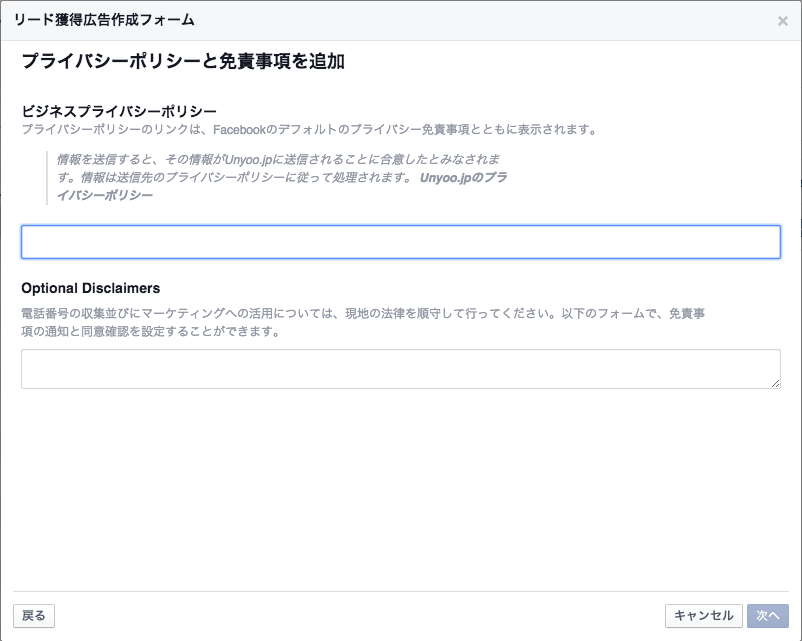
Task: Click the ビジネスプライバシーポリシー section label
Action: [119, 111]
